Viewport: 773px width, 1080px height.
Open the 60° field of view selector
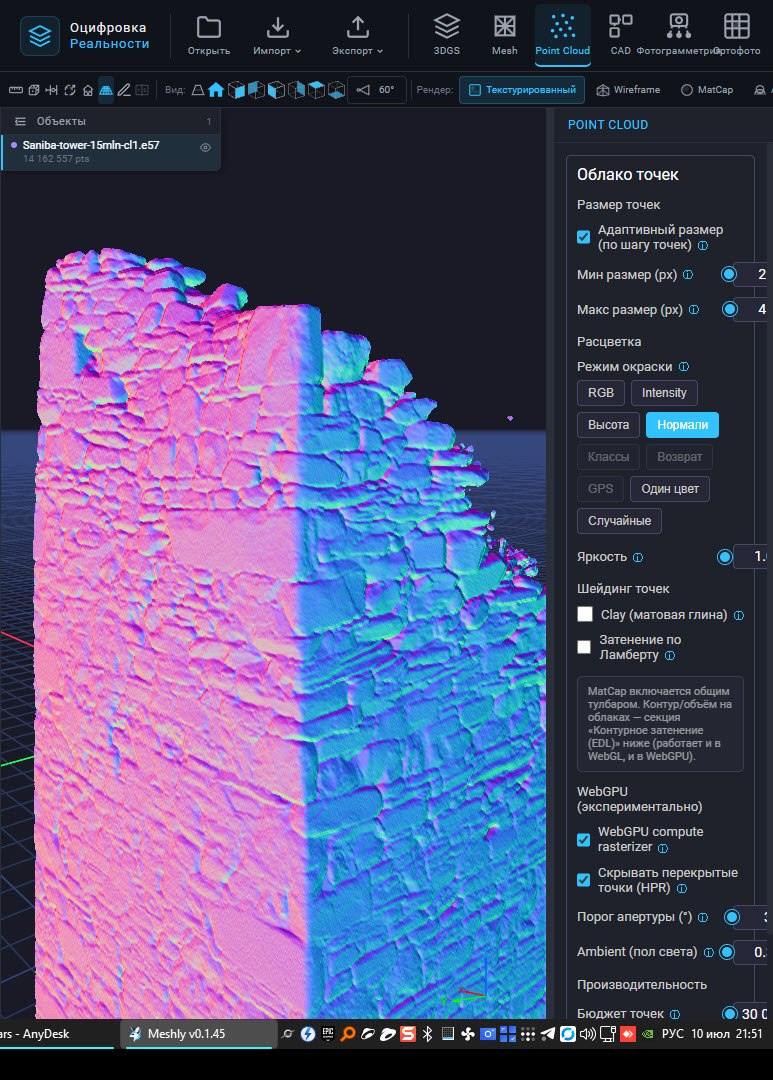[376, 90]
